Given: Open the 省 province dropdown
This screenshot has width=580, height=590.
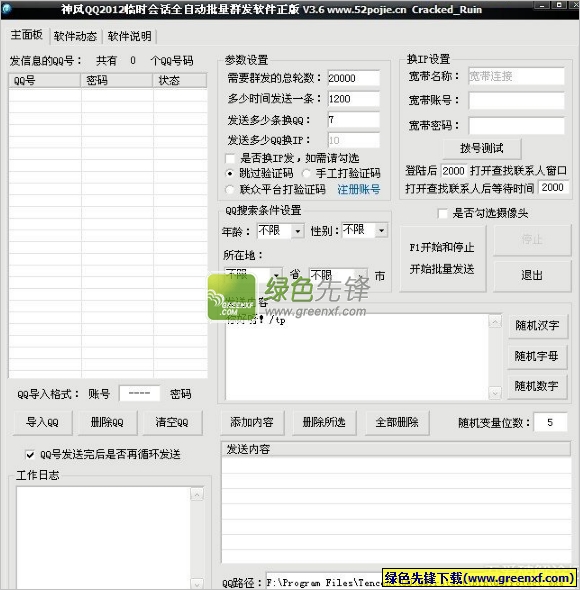Looking at the screenshot, I should pos(277,275).
